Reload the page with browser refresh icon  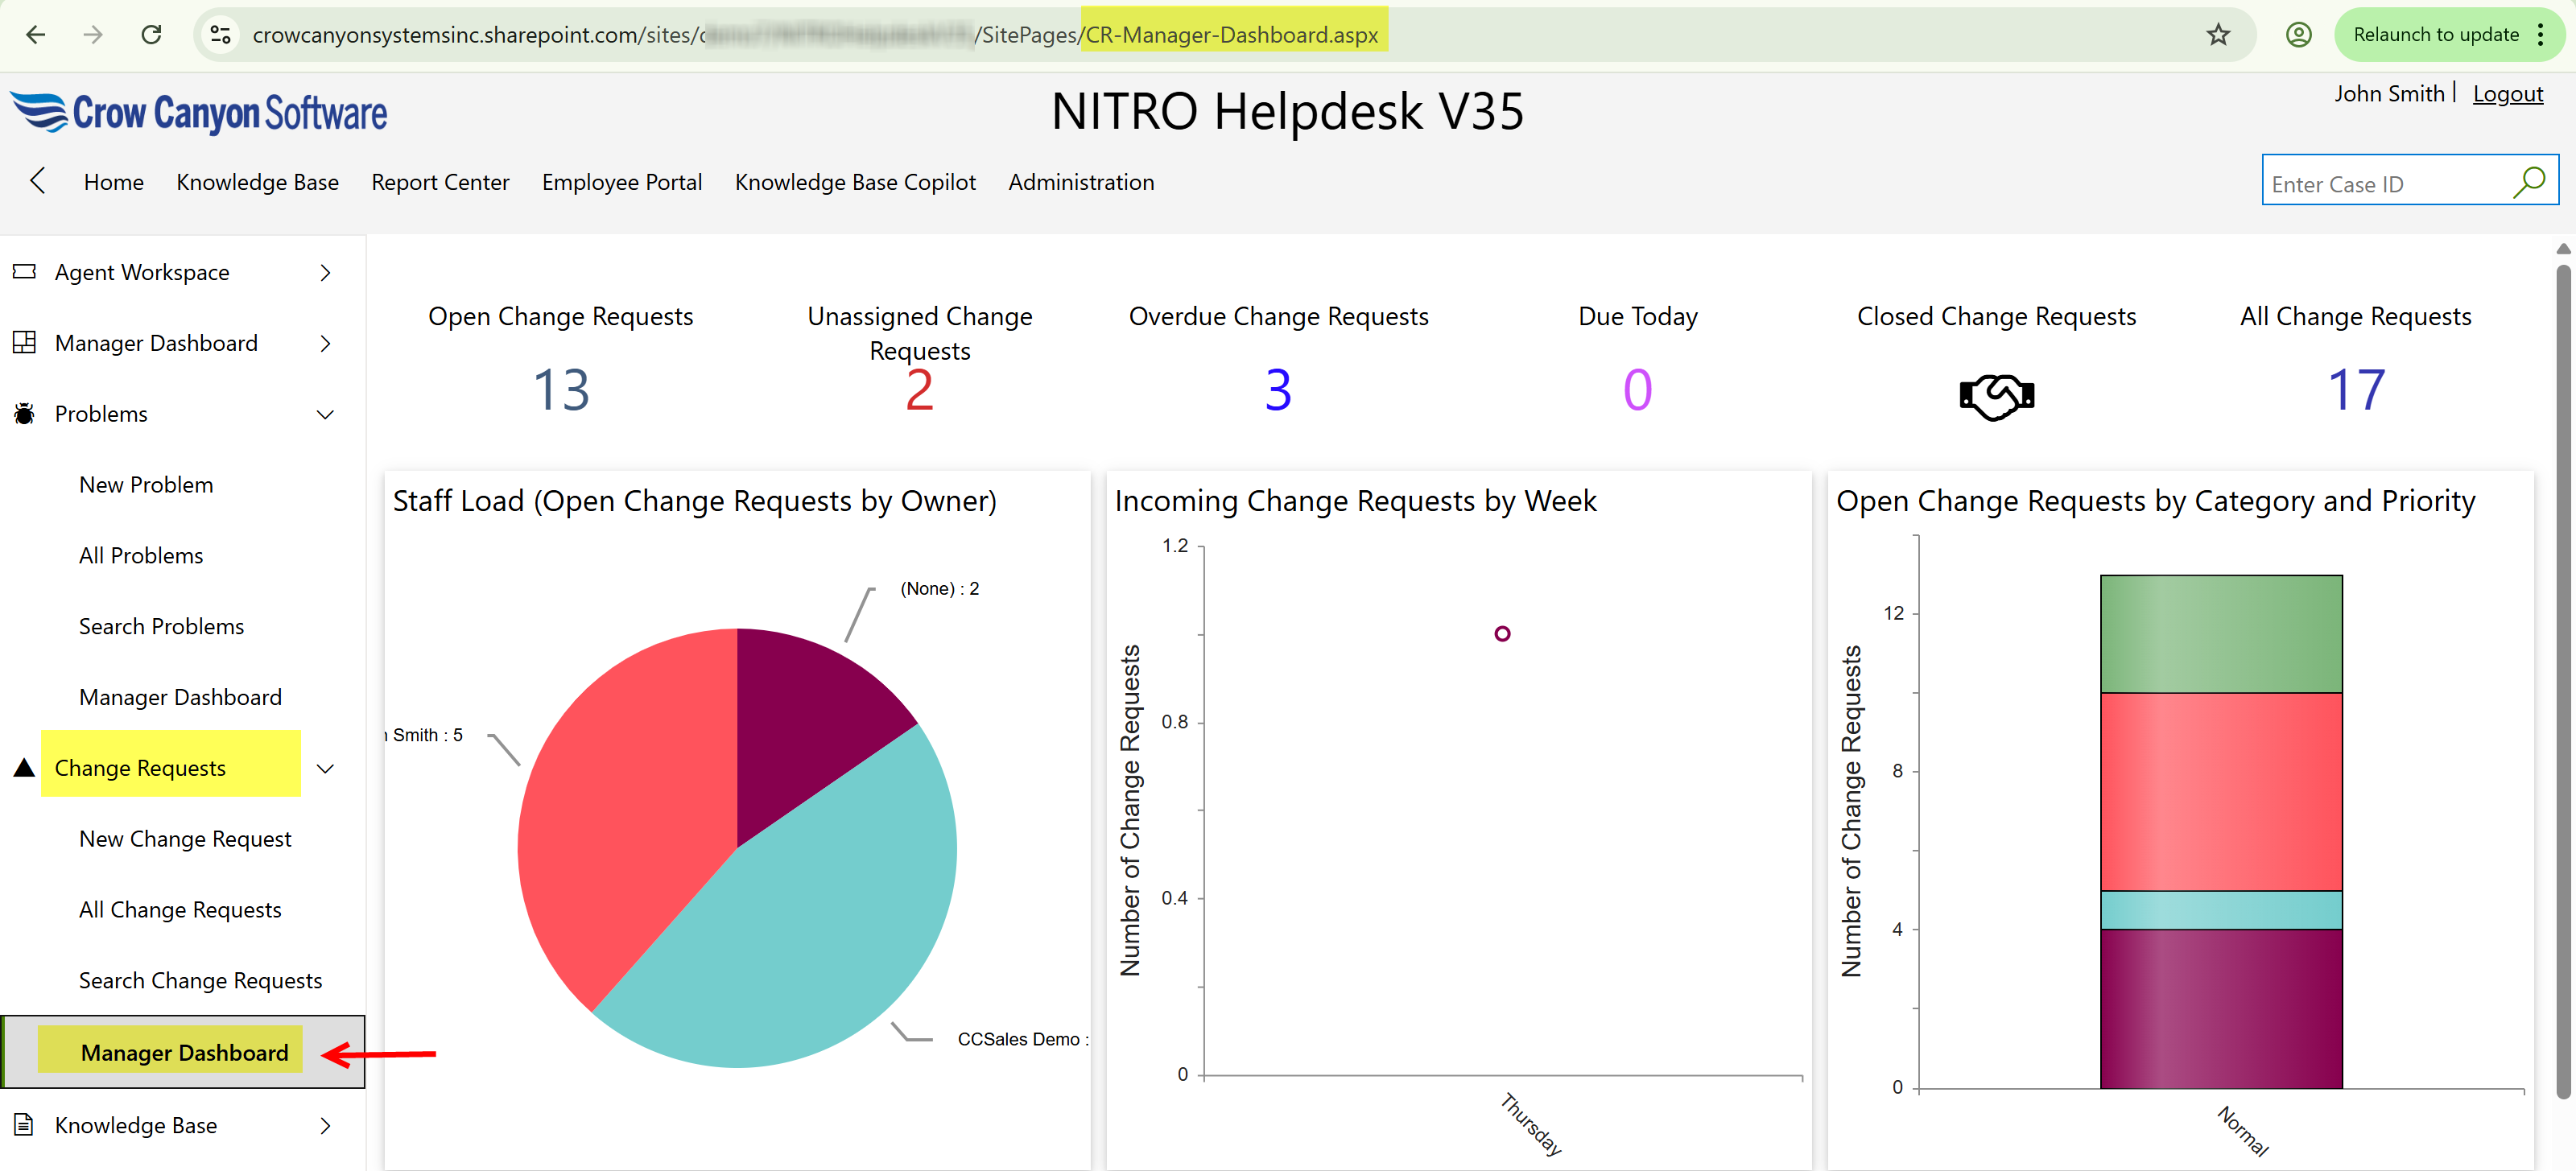(x=152, y=35)
